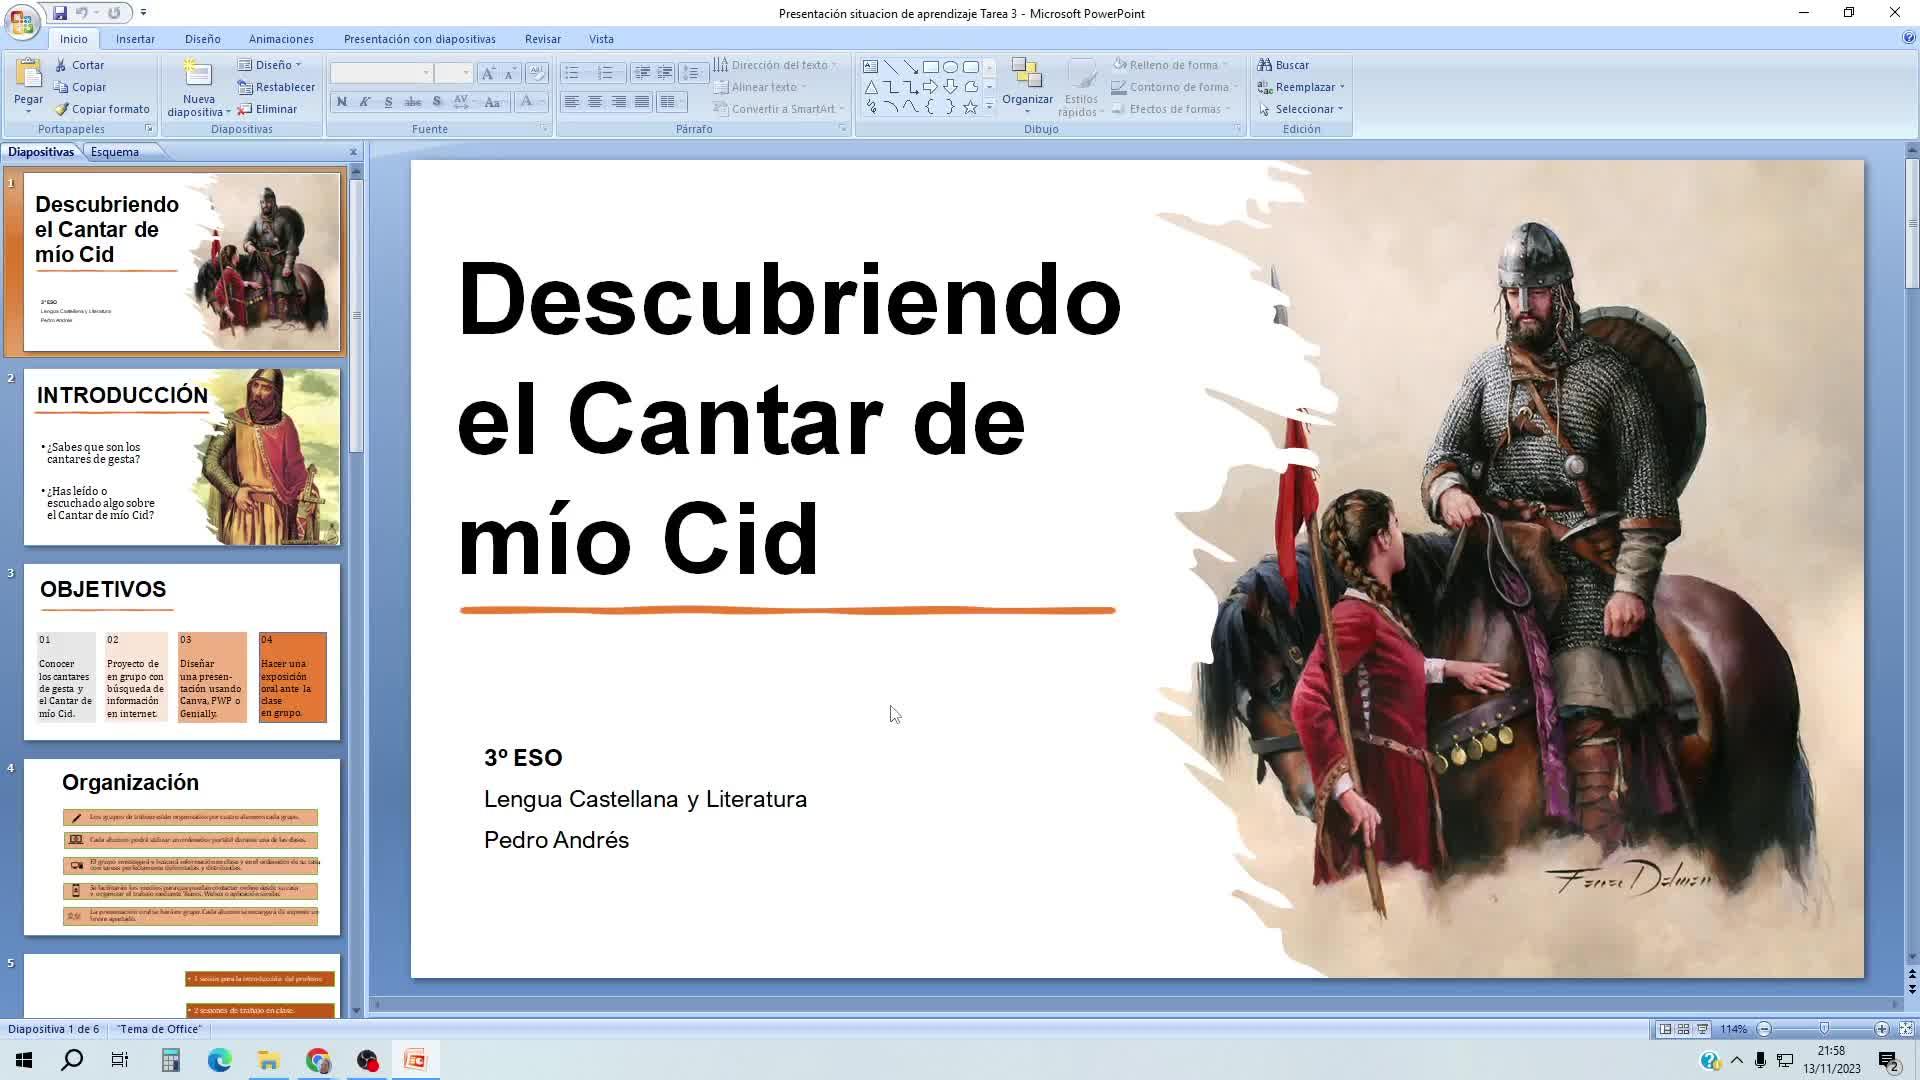Select the right arrow shape
The image size is (1920, 1080).
point(930,87)
